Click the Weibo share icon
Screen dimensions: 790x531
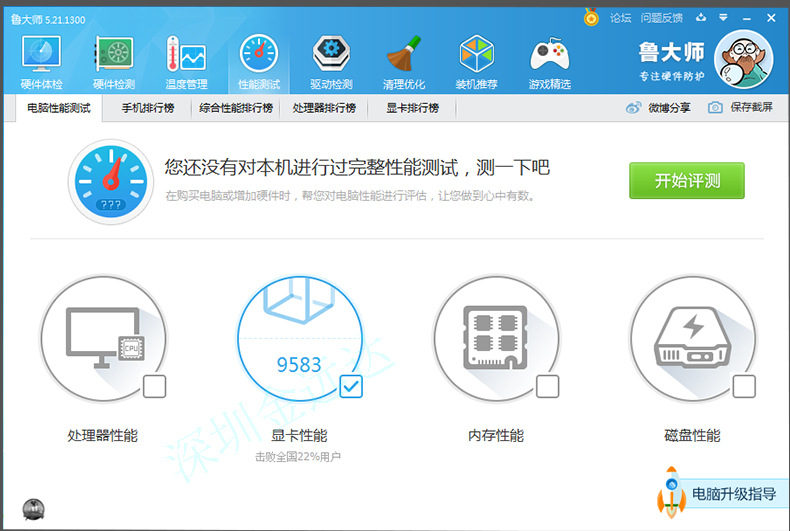click(633, 107)
